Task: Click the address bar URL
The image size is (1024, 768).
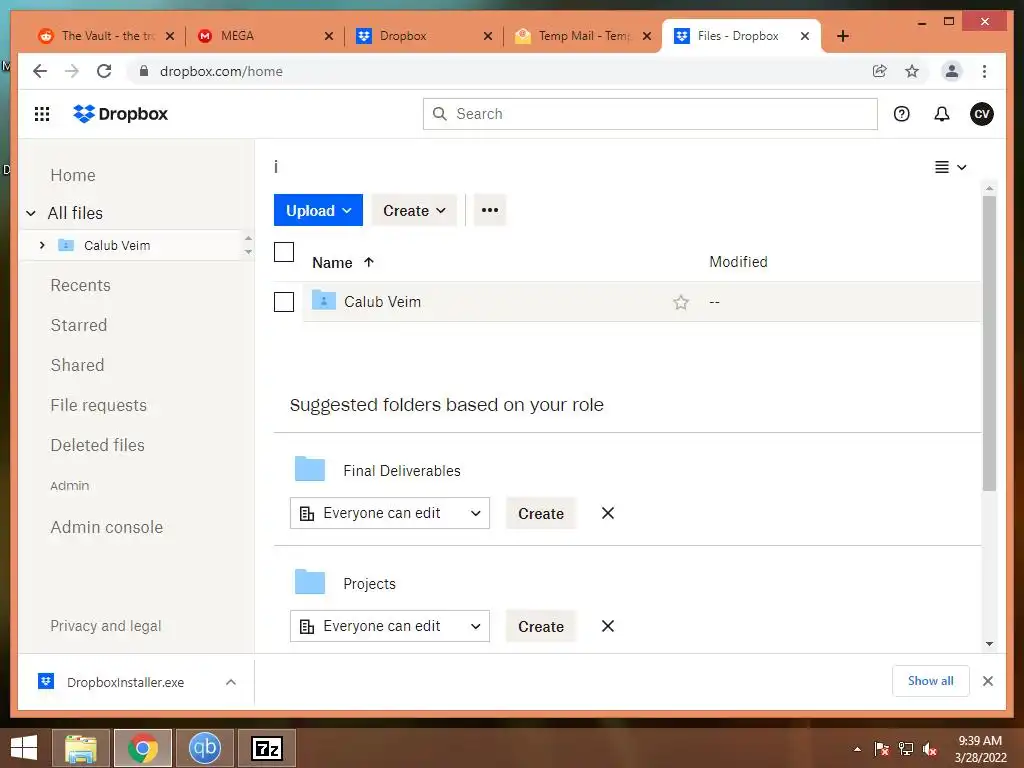Action: pyautogui.click(x=221, y=71)
